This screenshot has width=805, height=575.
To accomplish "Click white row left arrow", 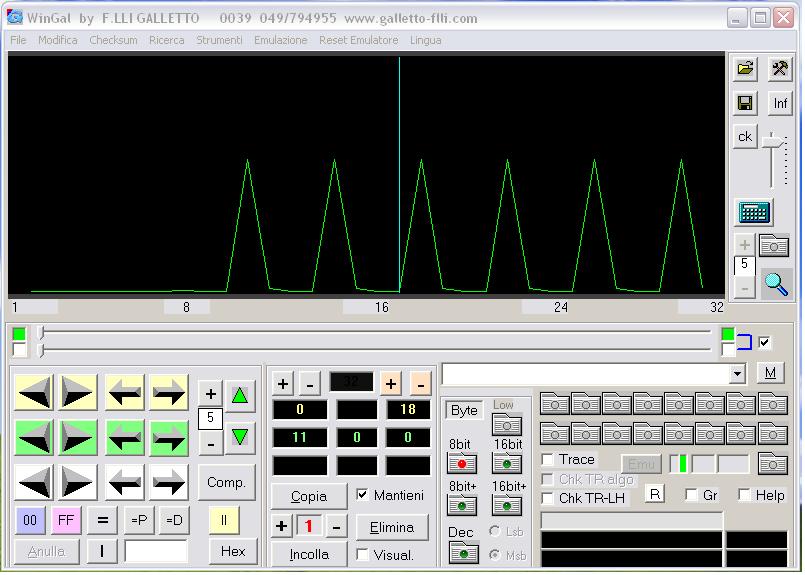I will click(x=125, y=482).
